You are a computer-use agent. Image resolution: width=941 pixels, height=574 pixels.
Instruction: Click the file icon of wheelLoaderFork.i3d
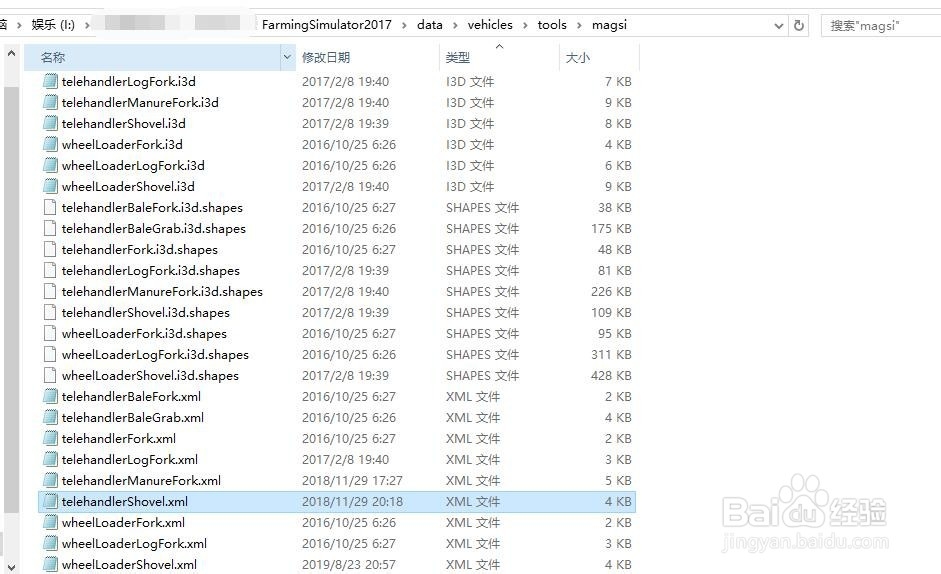point(50,144)
